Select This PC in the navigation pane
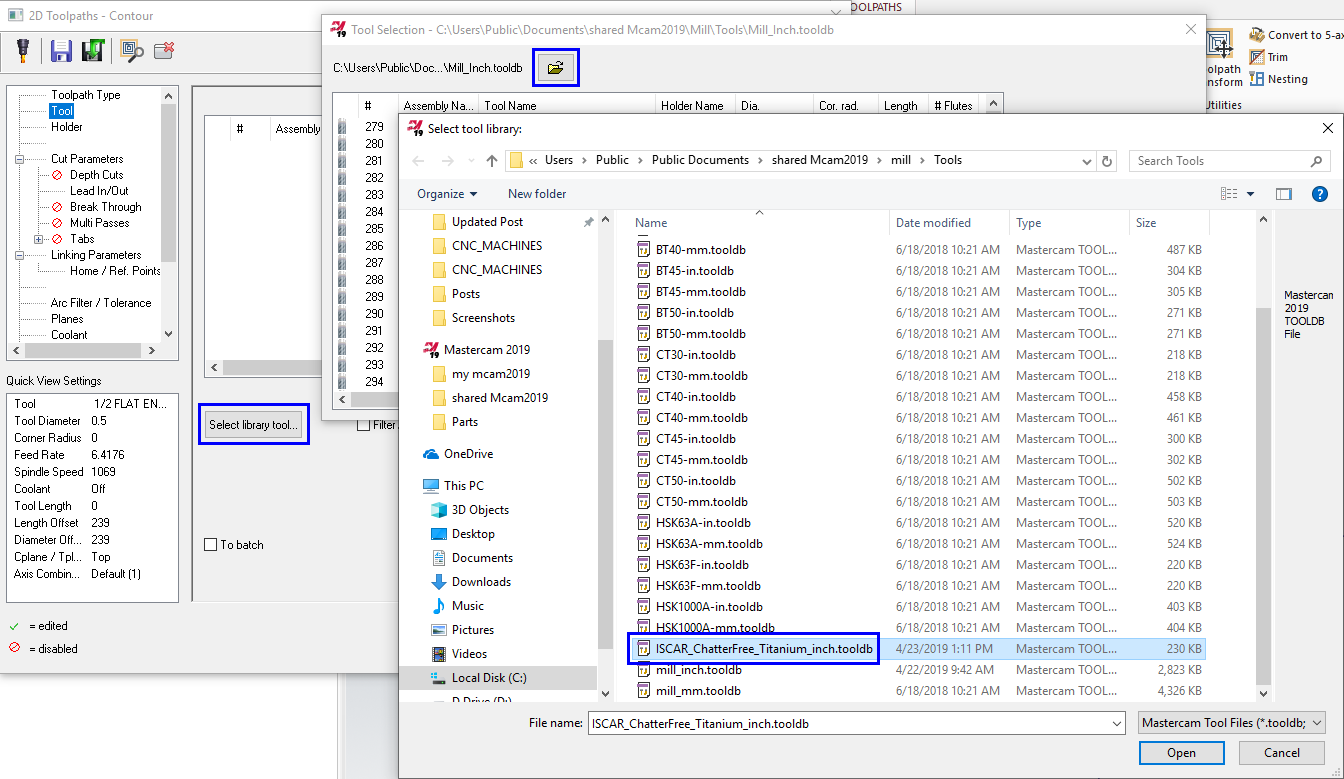The image size is (1344, 779). pyautogui.click(x=463, y=486)
